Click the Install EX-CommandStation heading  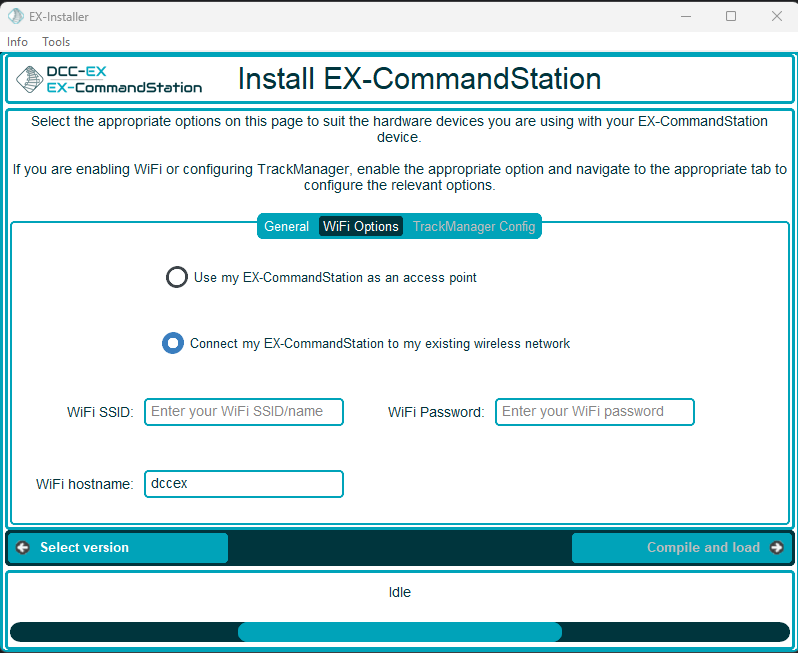click(x=419, y=79)
